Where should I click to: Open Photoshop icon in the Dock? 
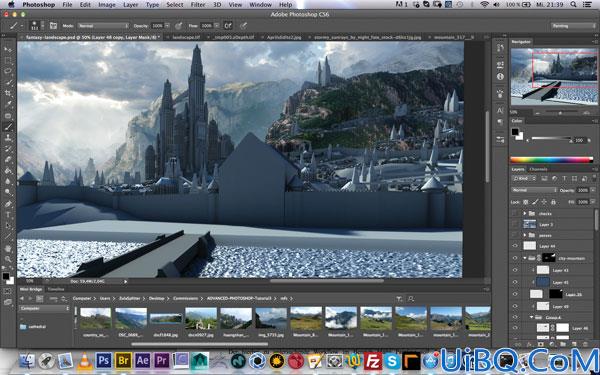tap(104, 360)
